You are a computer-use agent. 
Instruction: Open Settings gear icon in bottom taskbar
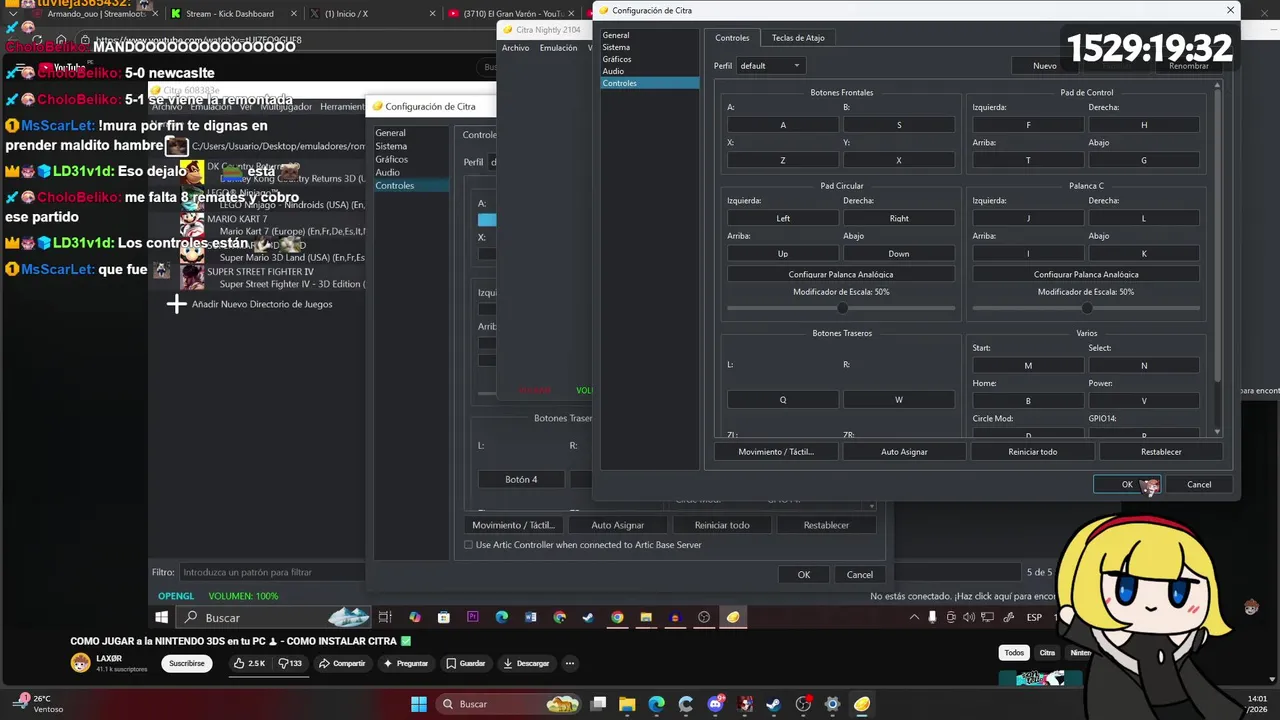(832, 704)
